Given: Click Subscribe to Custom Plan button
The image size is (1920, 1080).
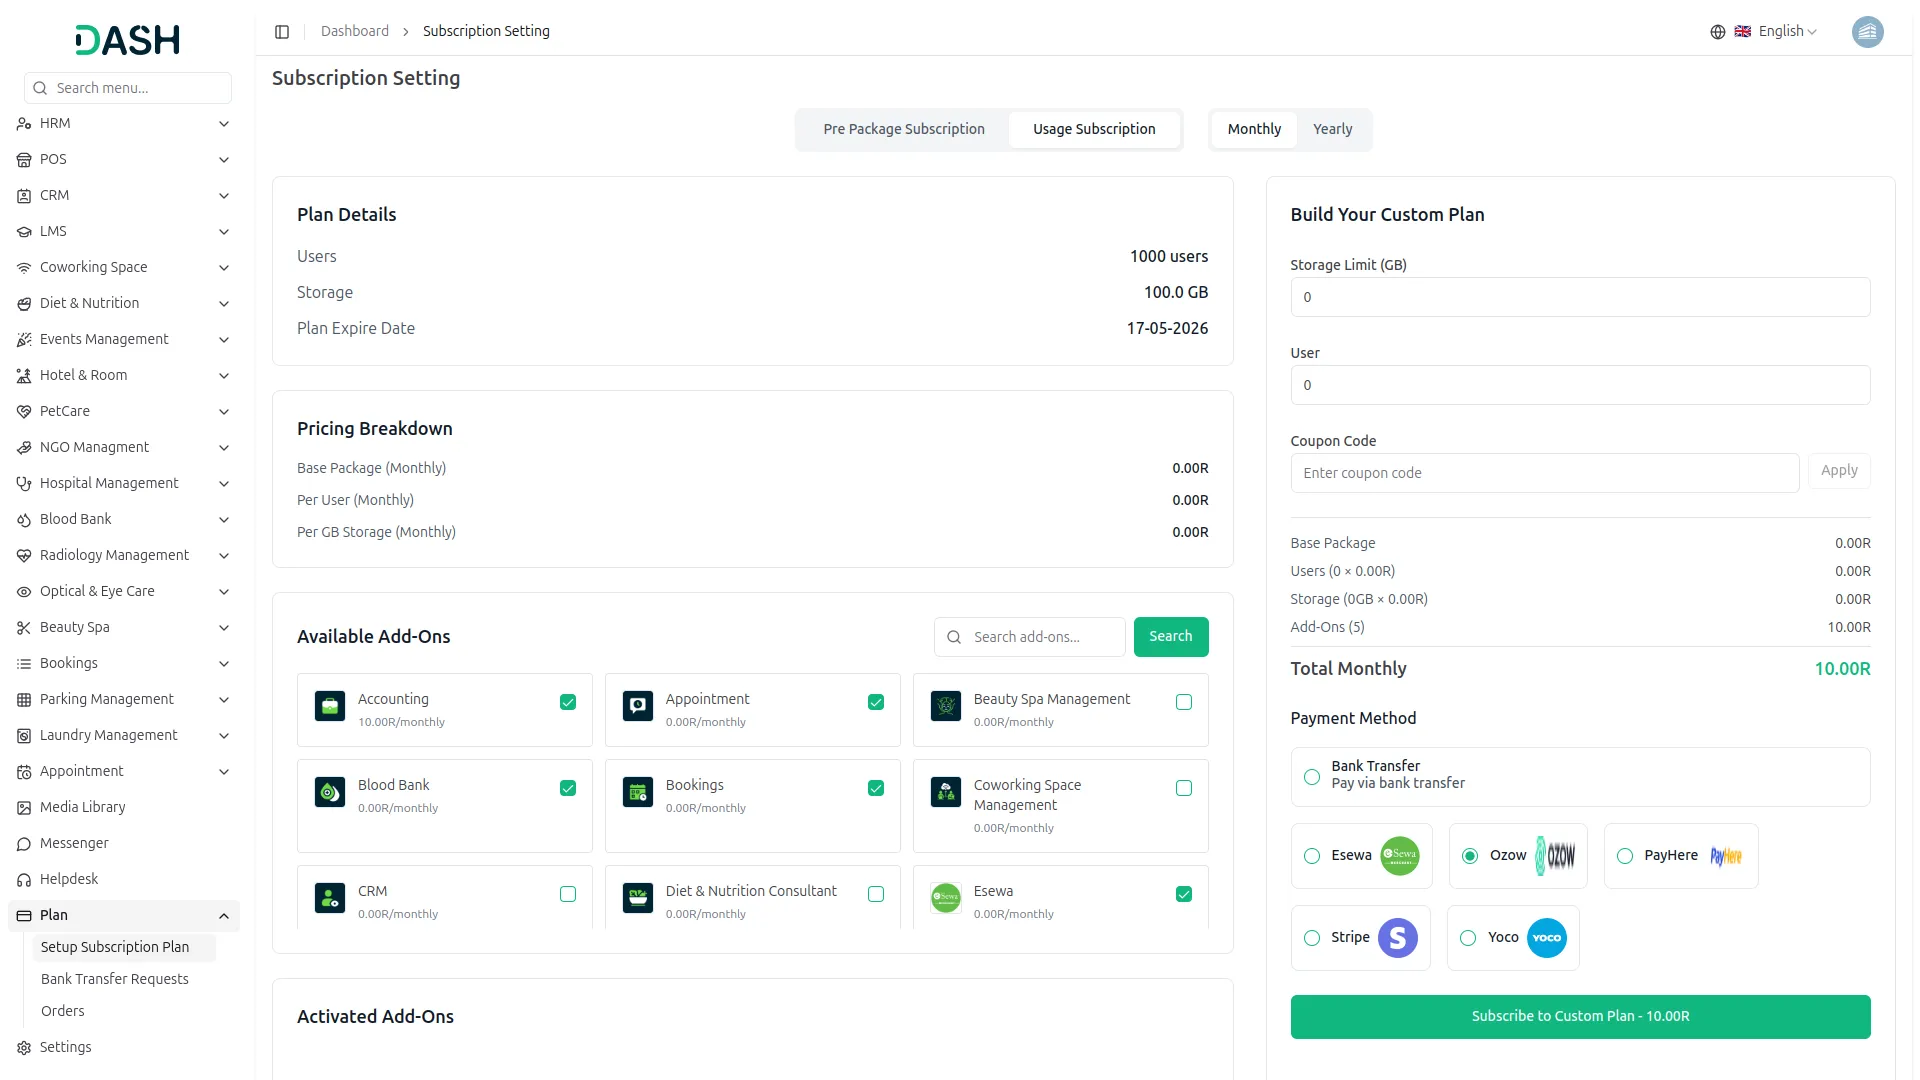Looking at the screenshot, I should pos(1580,1017).
